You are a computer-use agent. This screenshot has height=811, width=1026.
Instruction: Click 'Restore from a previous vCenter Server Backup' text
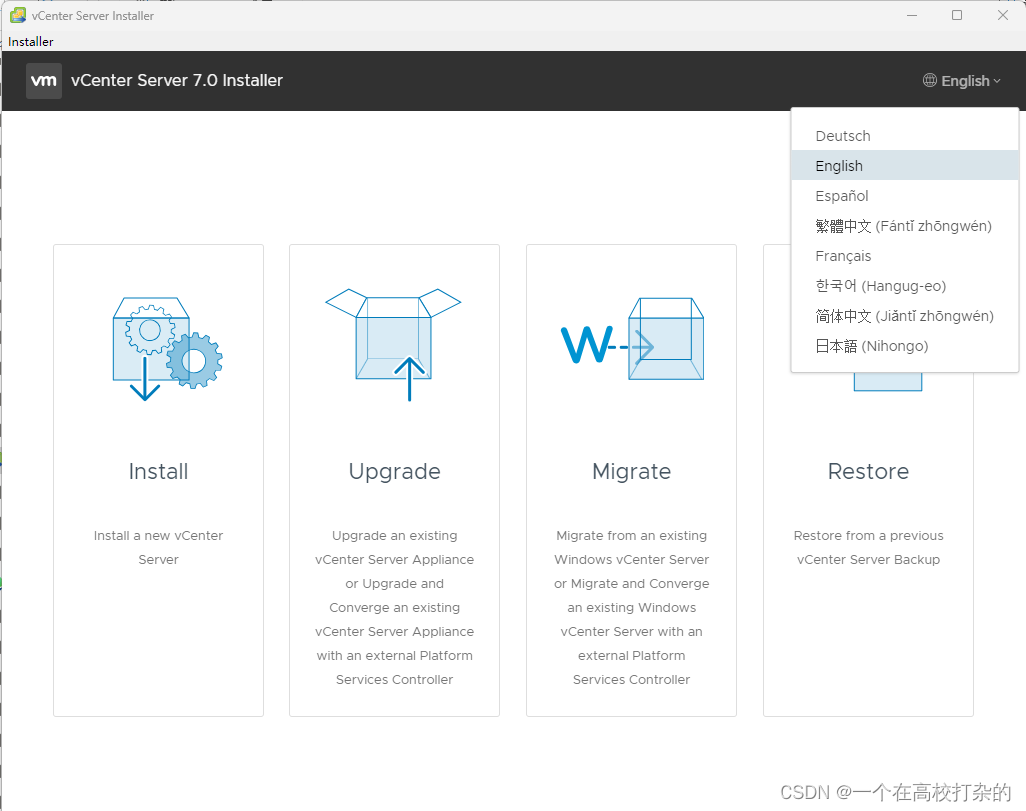coord(868,547)
